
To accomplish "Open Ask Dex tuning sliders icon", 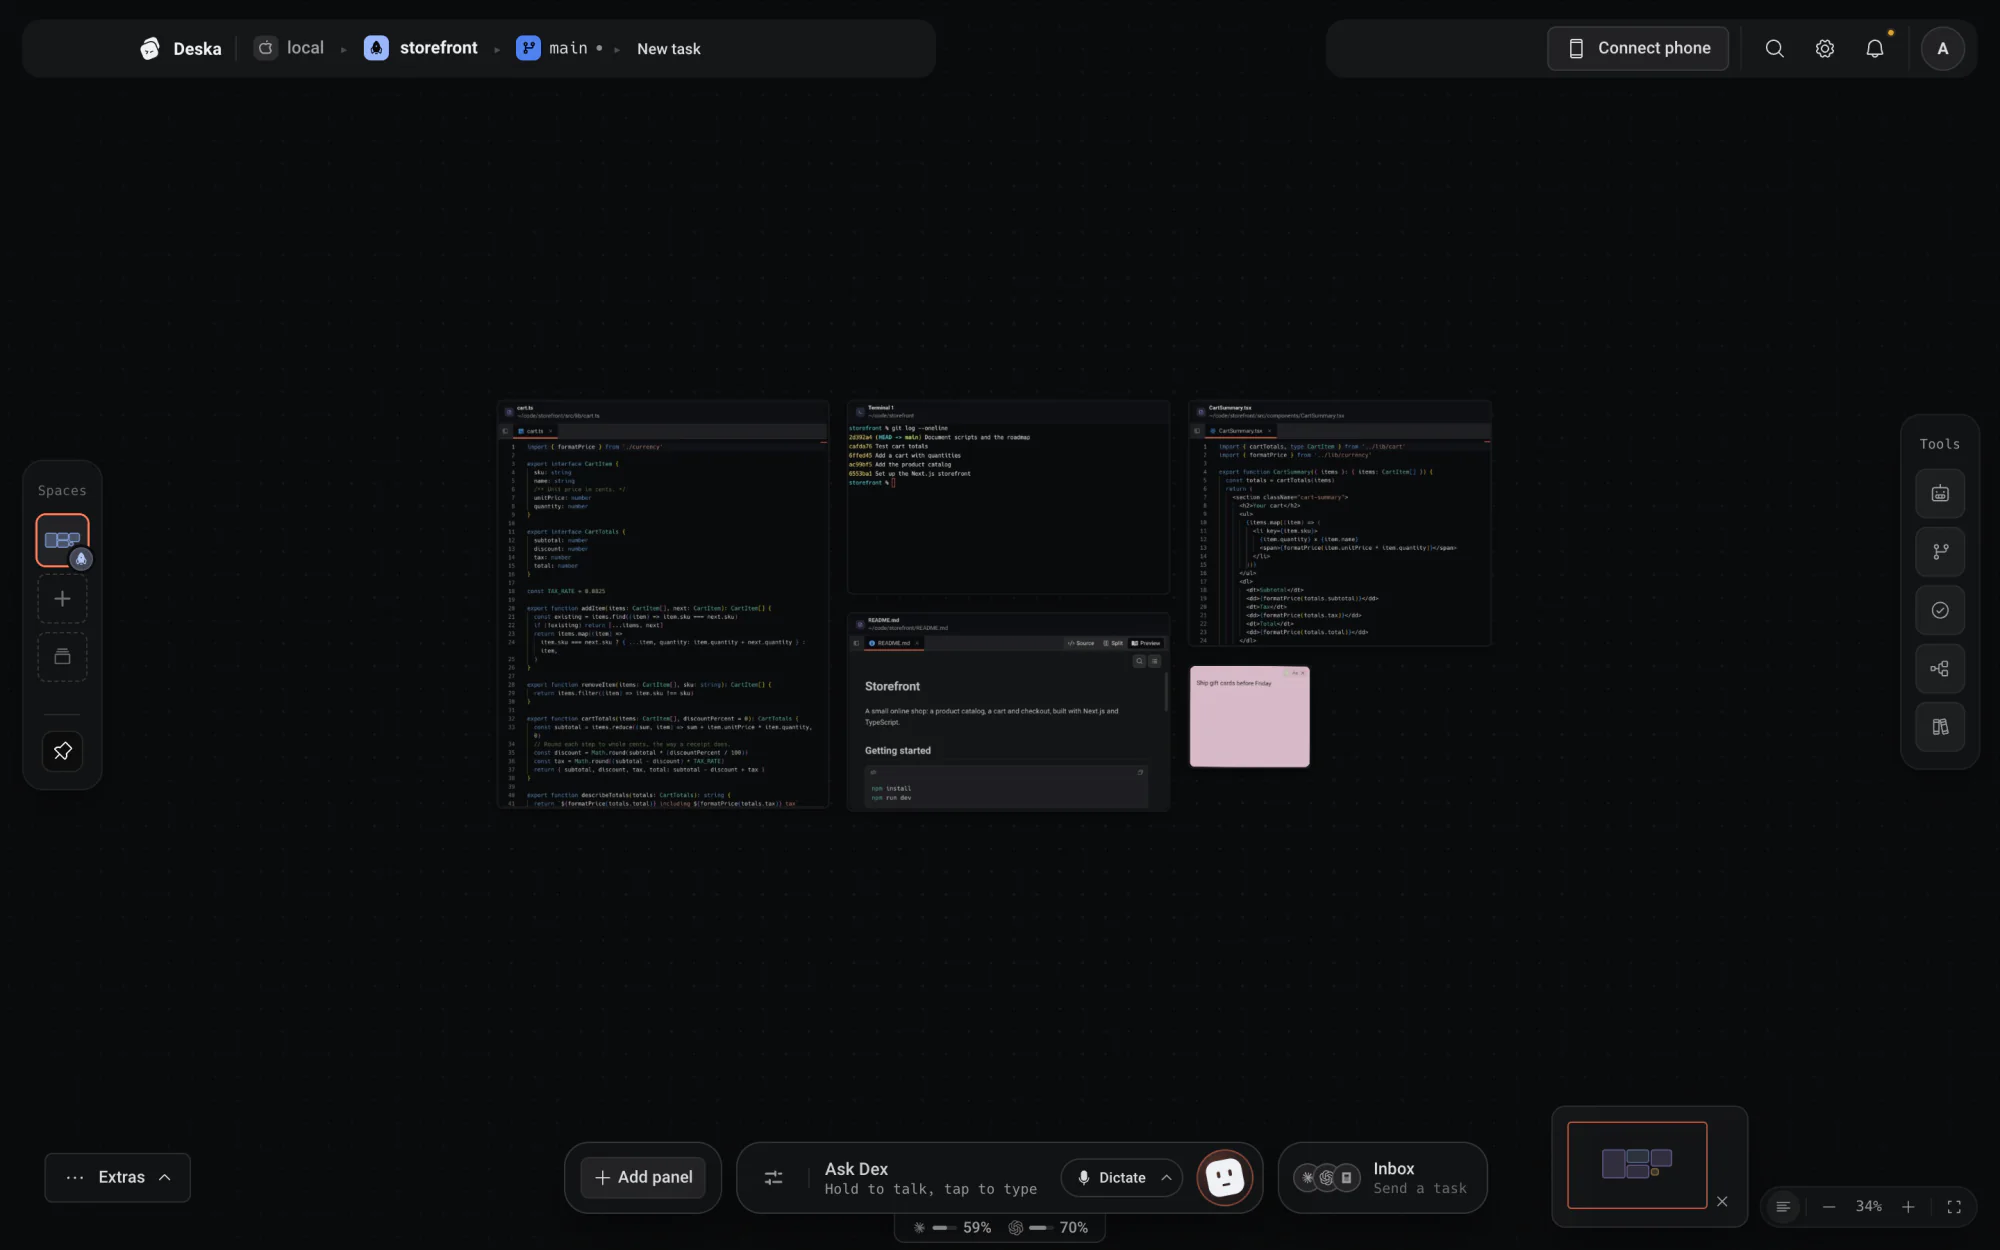I will point(773,1178).
